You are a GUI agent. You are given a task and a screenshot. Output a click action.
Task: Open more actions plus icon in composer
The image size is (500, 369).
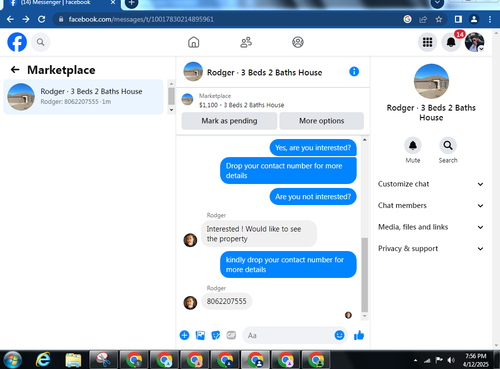(184, 335)
